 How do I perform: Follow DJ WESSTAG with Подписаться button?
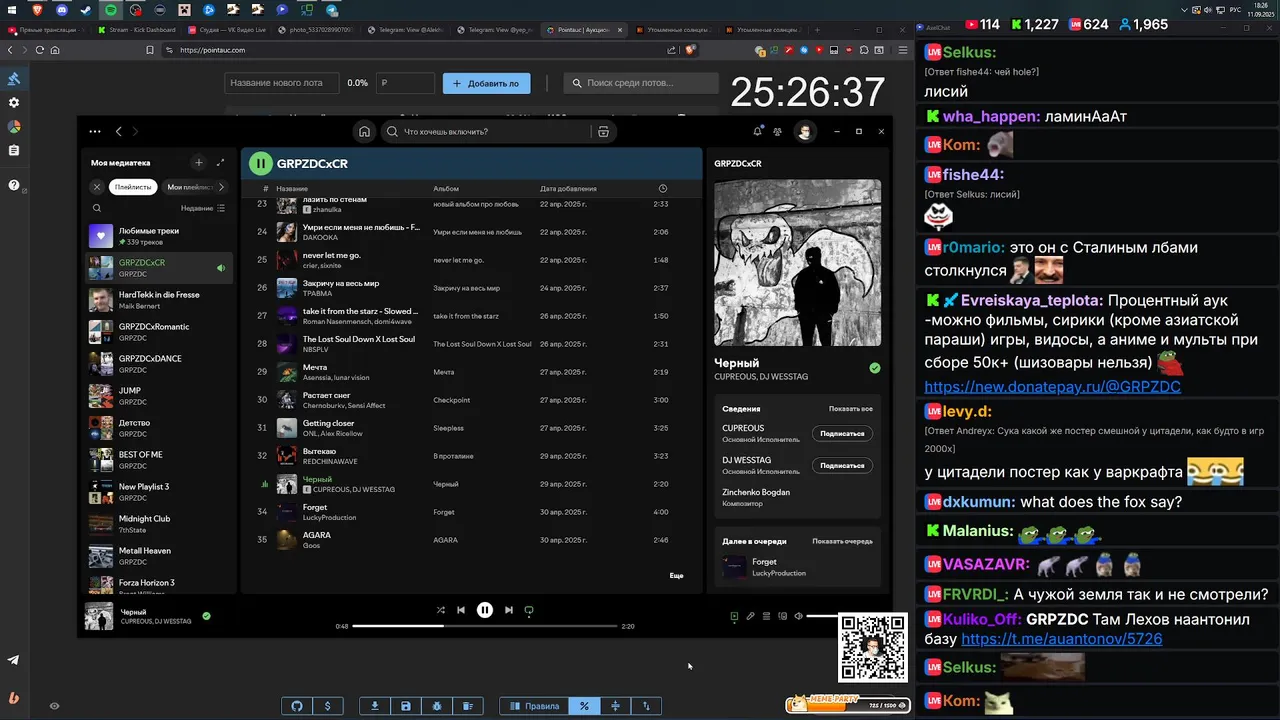pyautogui.click(x=842, y=465)
